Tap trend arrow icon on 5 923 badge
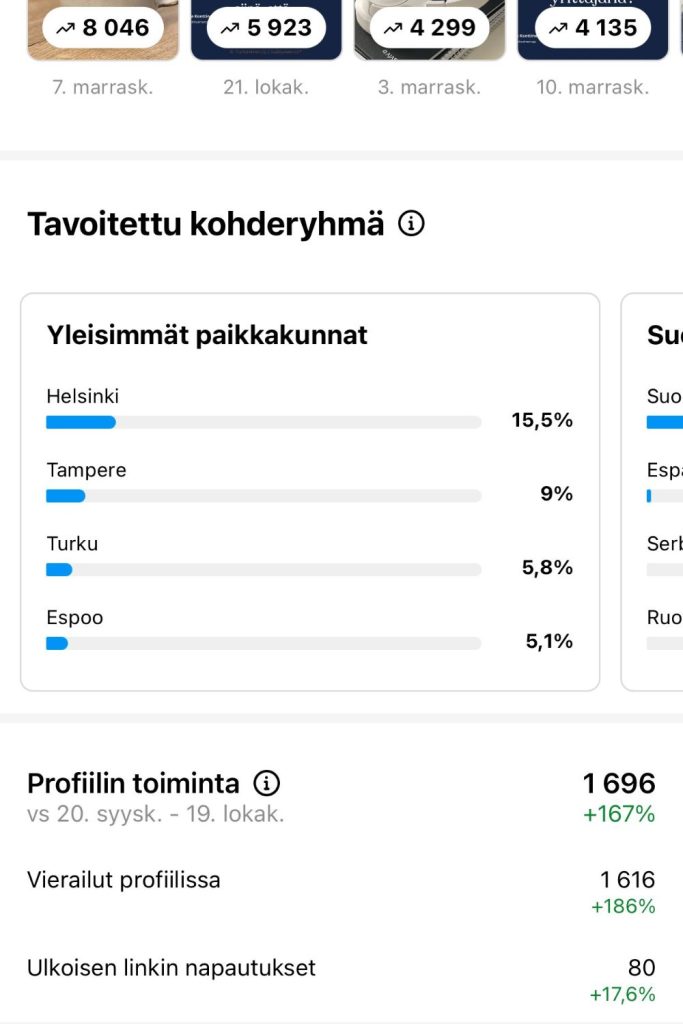Viewport: 683px width, 1024px height. click(230, 29)
